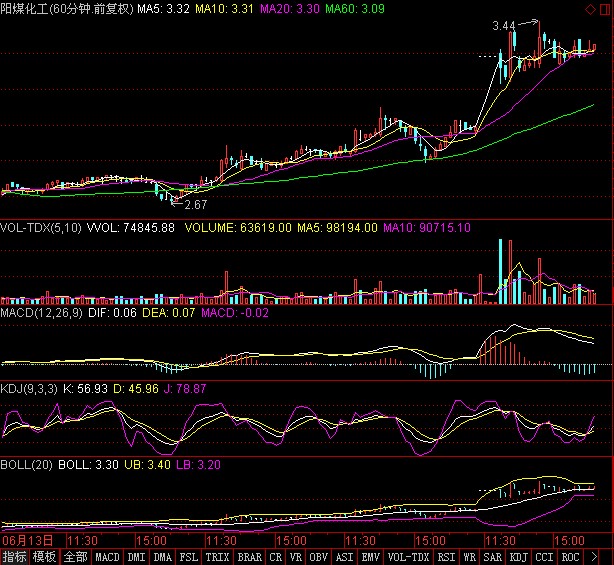Viewport: 614px width, 565px height.
Task: Open the VOL-TDX tab in bottom bar
Action: [x=408, y=557]
